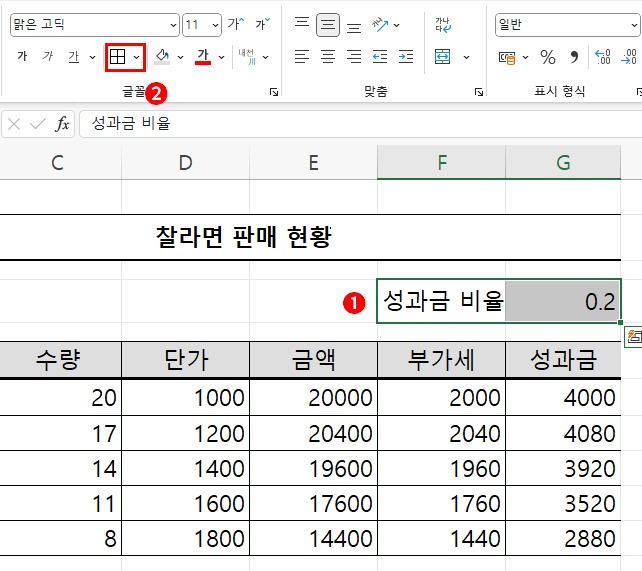The image size is (642, 571).
Task: Align text left
Action: pos(302,56)
